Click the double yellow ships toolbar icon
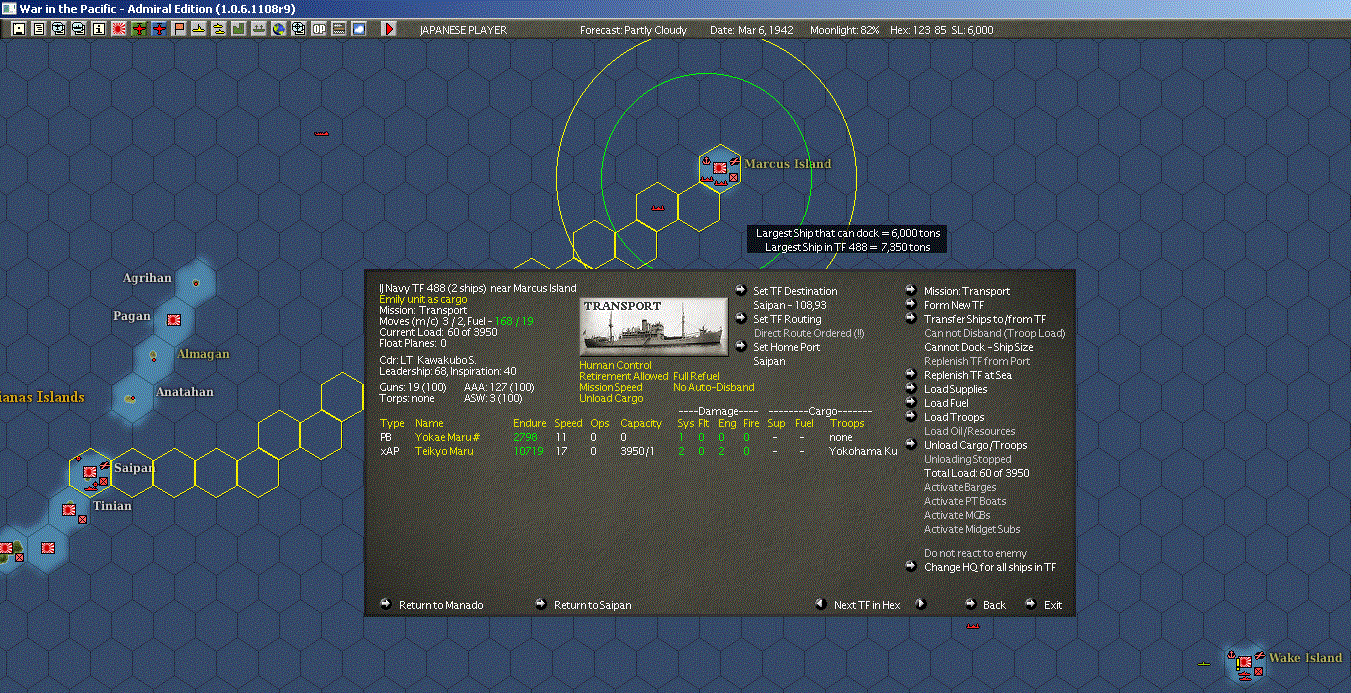Screen dimensions: 1351x693 click(x=219, y=29)
